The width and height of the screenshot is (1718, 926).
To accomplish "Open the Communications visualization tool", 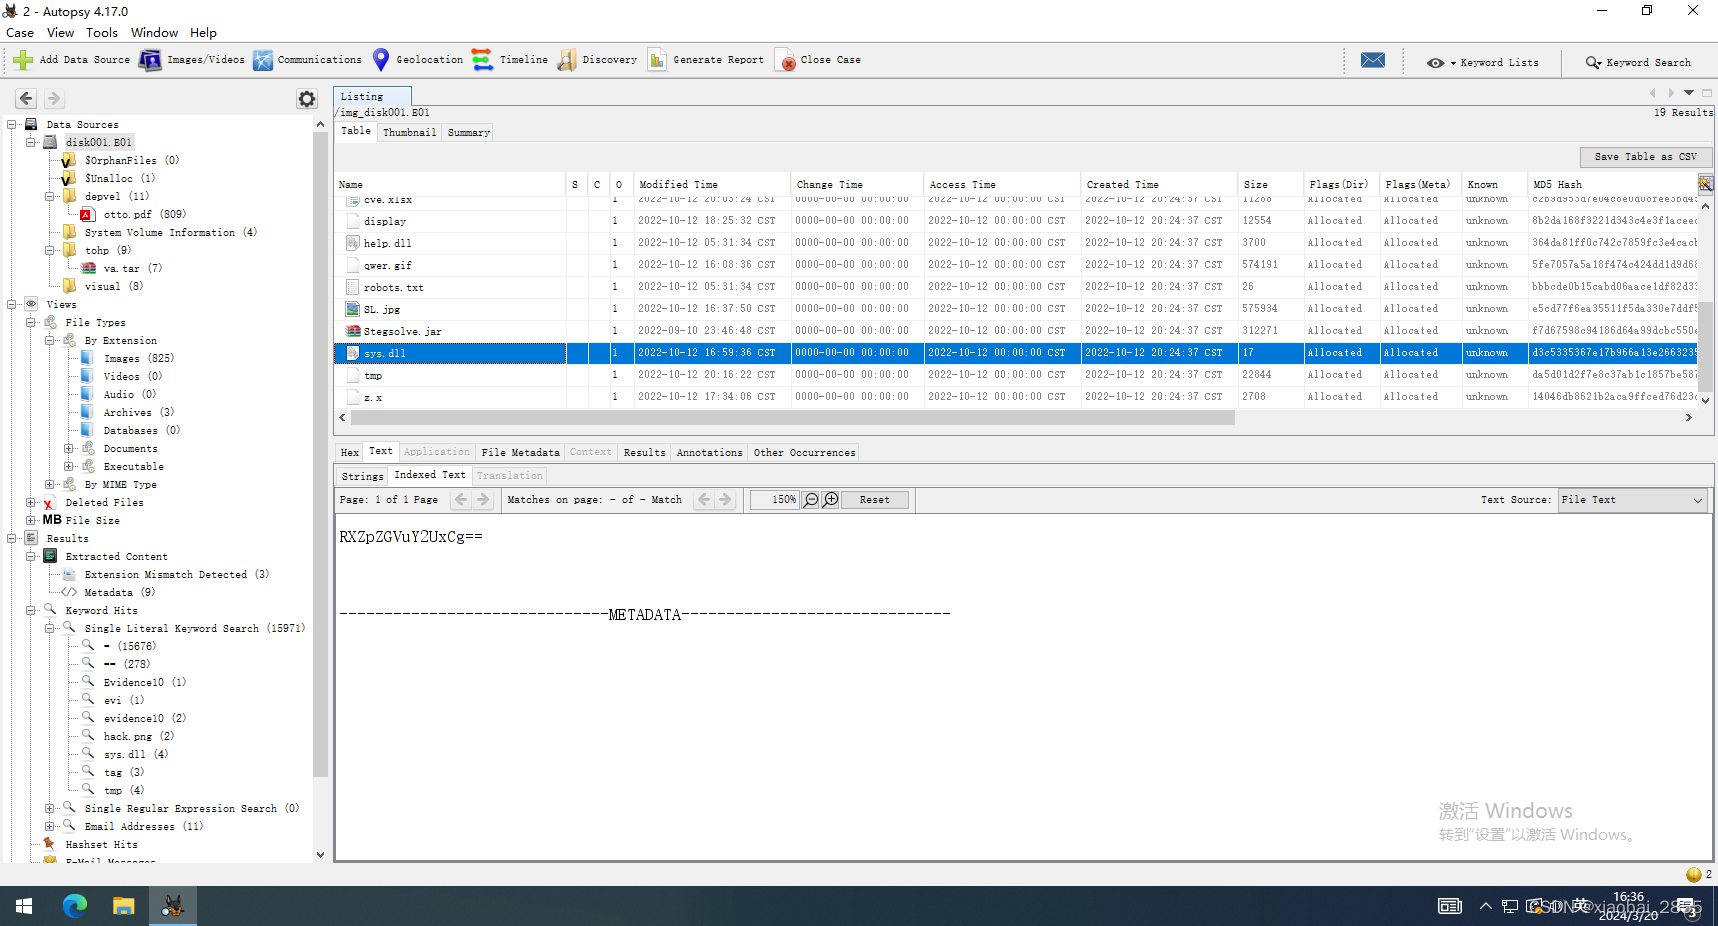I will (x=307, y=60).
